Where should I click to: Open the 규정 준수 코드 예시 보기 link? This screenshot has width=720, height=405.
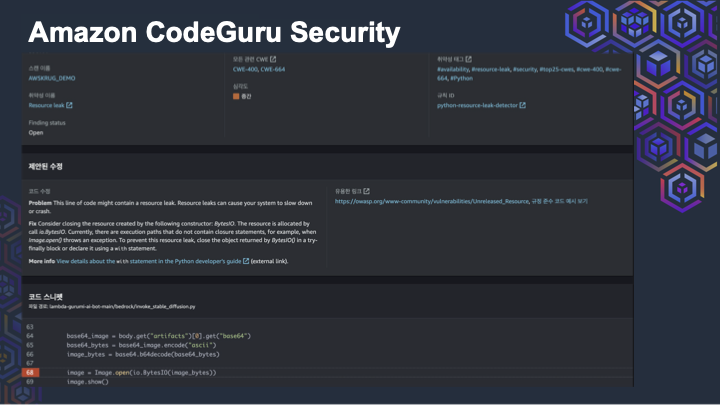click(560, 201)
